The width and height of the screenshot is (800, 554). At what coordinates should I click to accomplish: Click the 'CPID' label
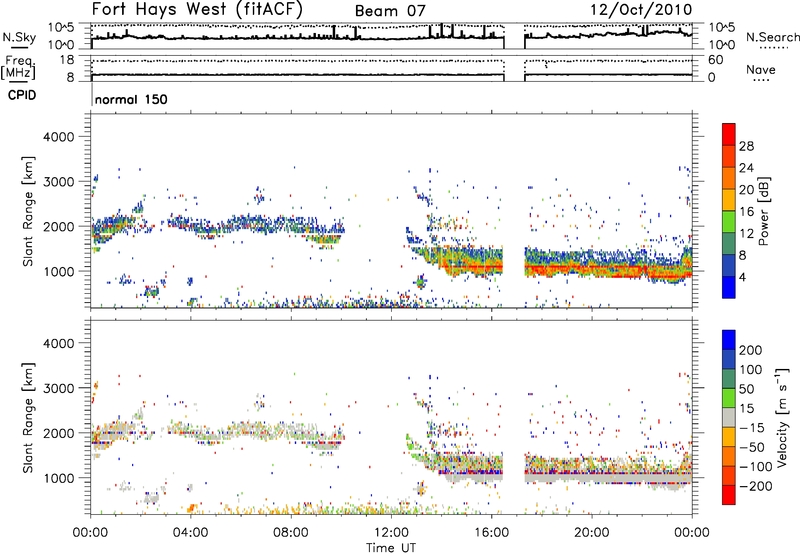point(22,95)
